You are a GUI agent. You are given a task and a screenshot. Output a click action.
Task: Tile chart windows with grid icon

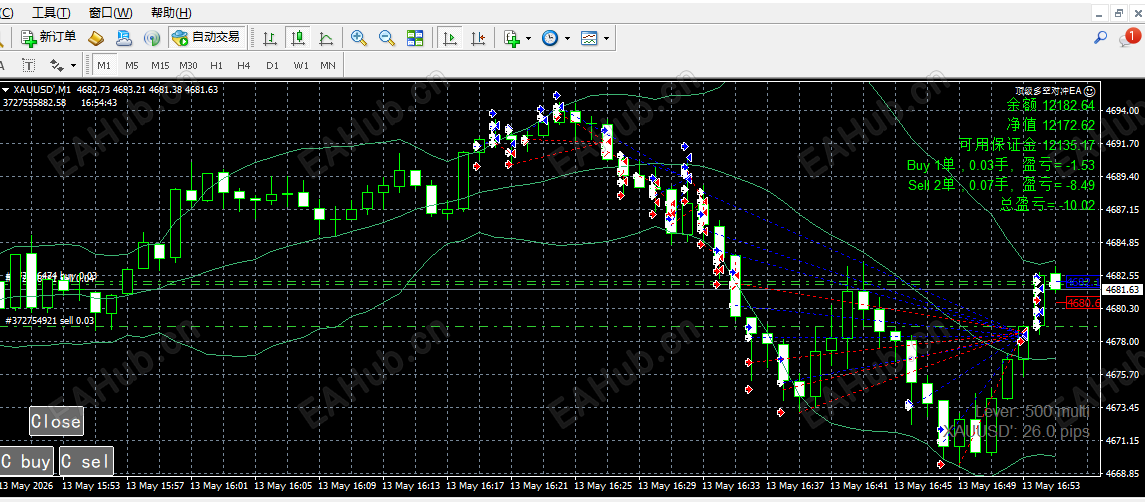click(416, 38)
